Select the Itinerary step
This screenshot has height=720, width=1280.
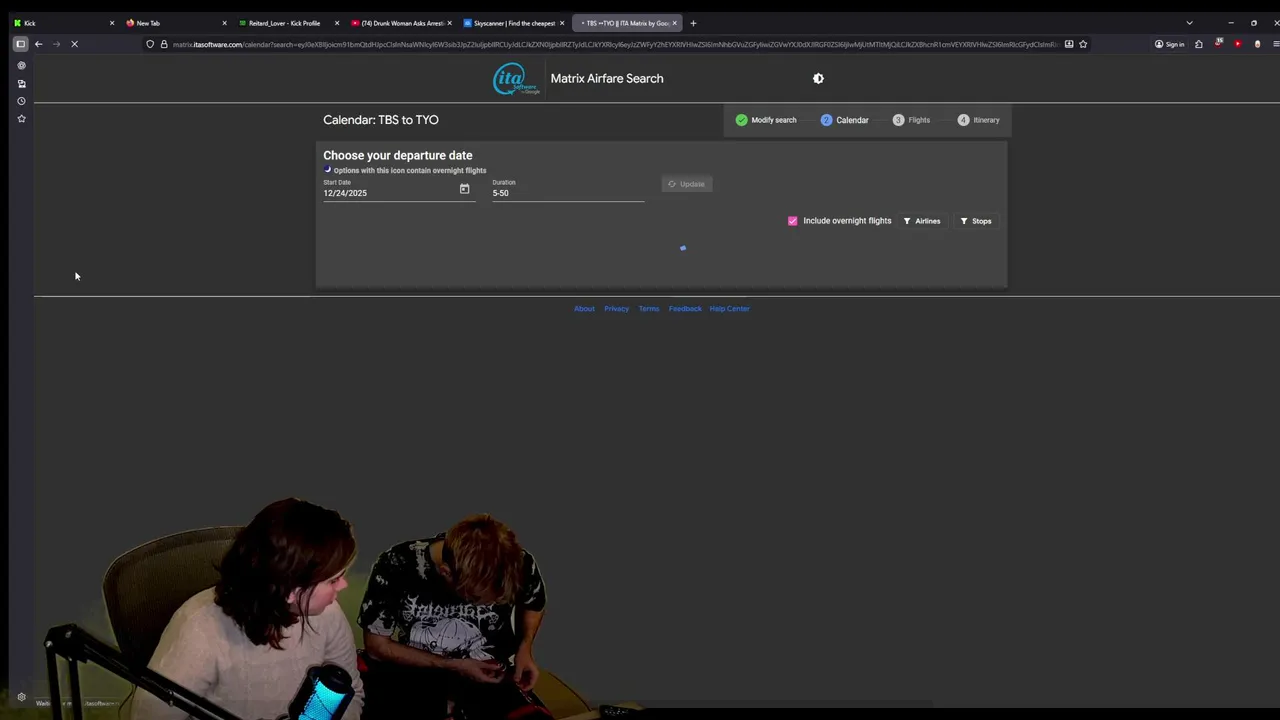coord(979,120)
